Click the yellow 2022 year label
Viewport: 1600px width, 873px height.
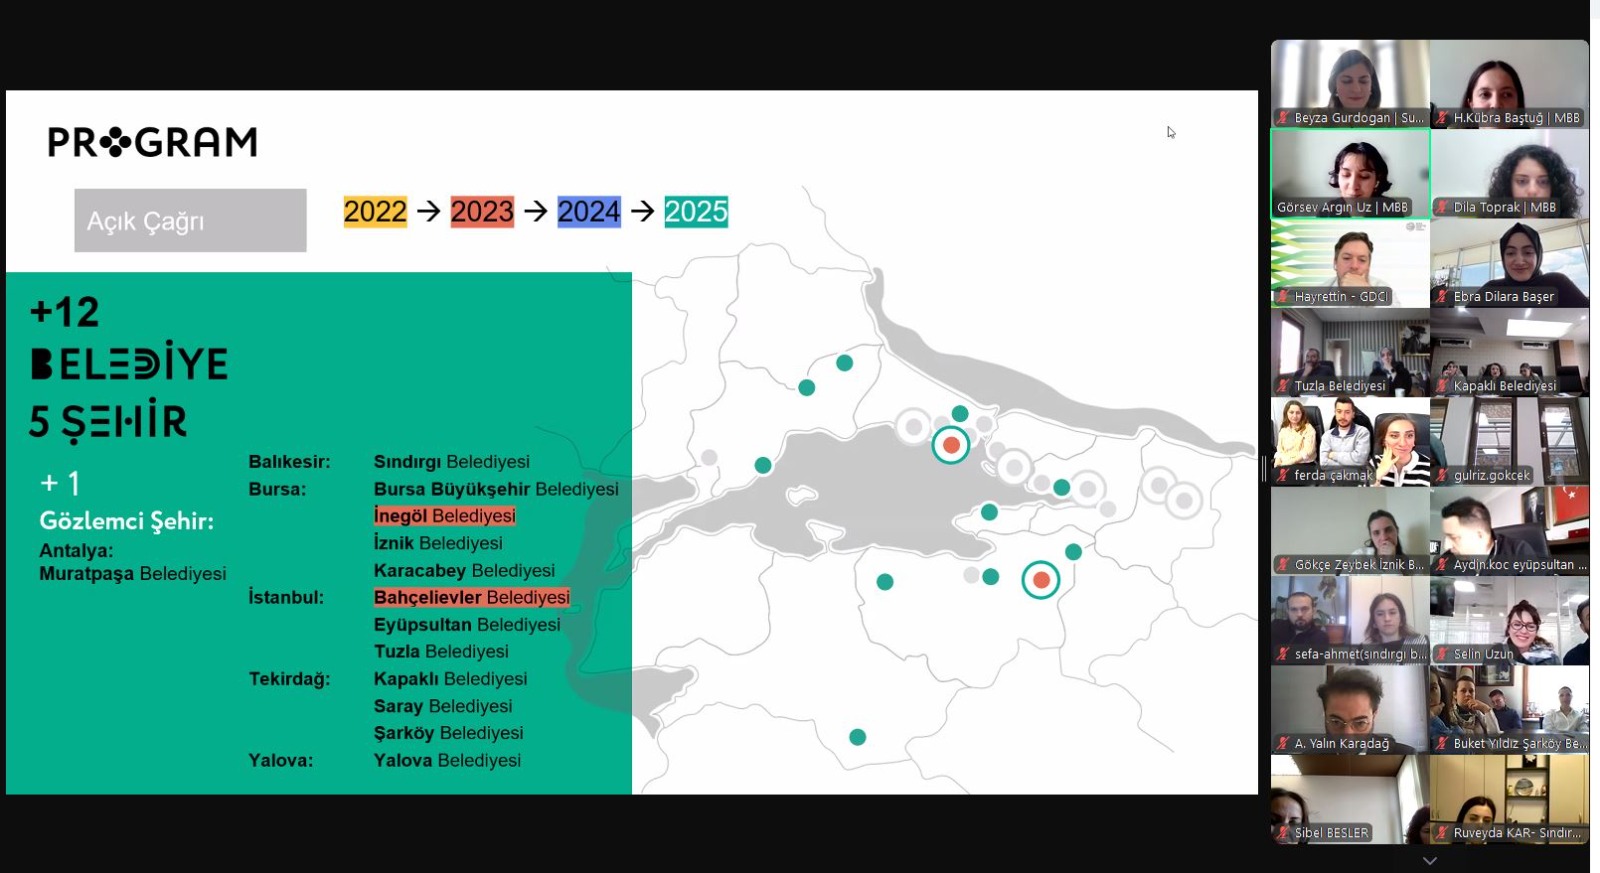(x=375, y=212)
